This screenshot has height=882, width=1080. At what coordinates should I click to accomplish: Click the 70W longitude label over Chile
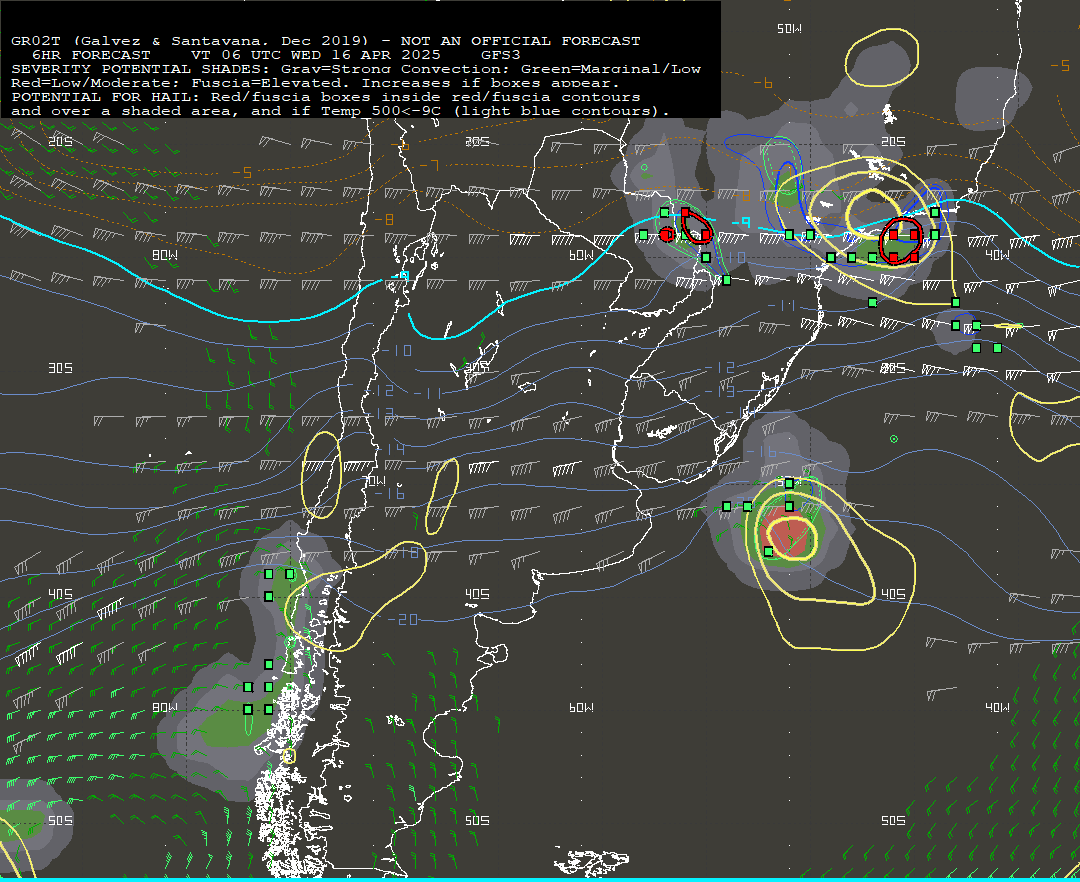click(374, 480)
